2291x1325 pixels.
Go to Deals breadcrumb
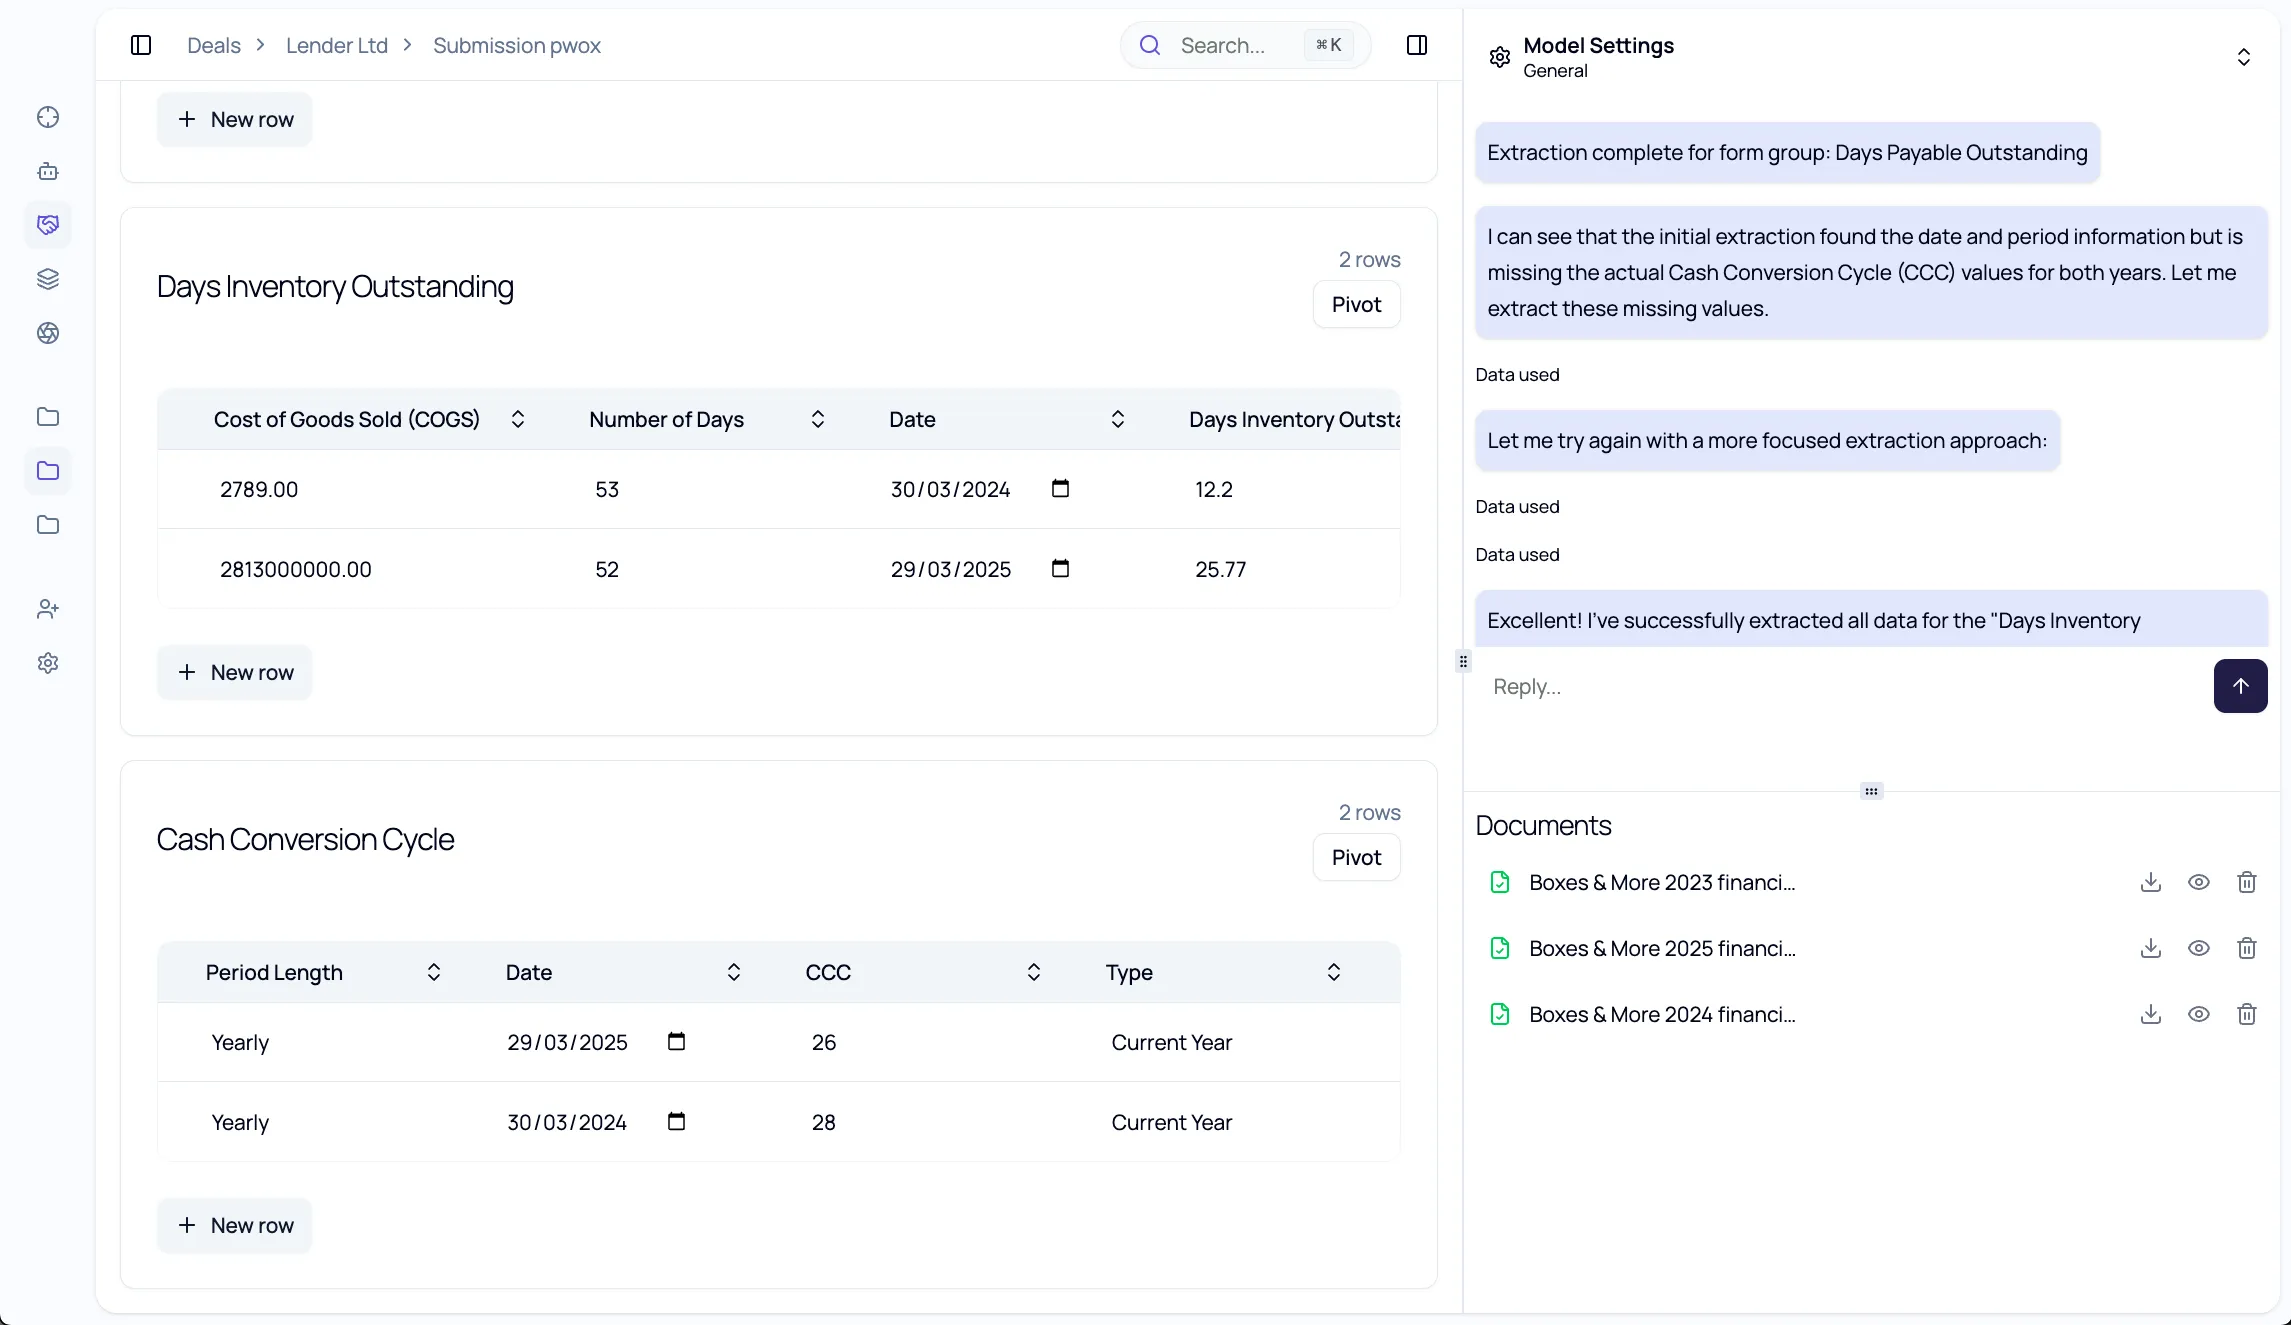pos(213,45)
